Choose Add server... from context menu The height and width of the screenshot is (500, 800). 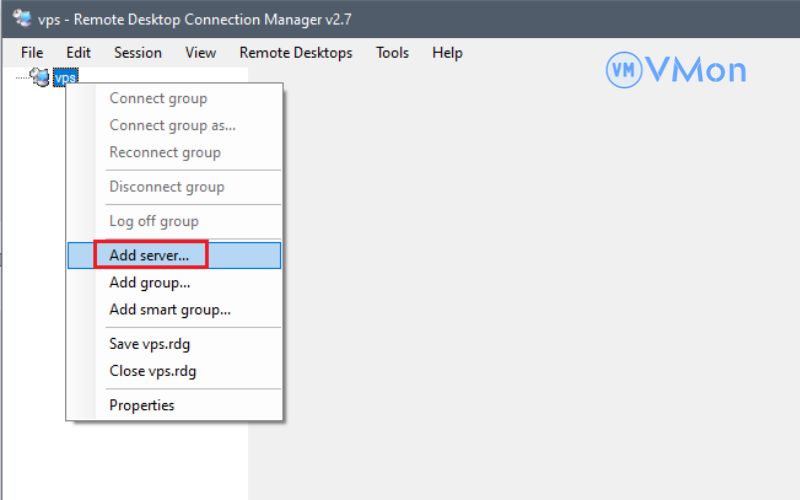[x=174, y=255]
